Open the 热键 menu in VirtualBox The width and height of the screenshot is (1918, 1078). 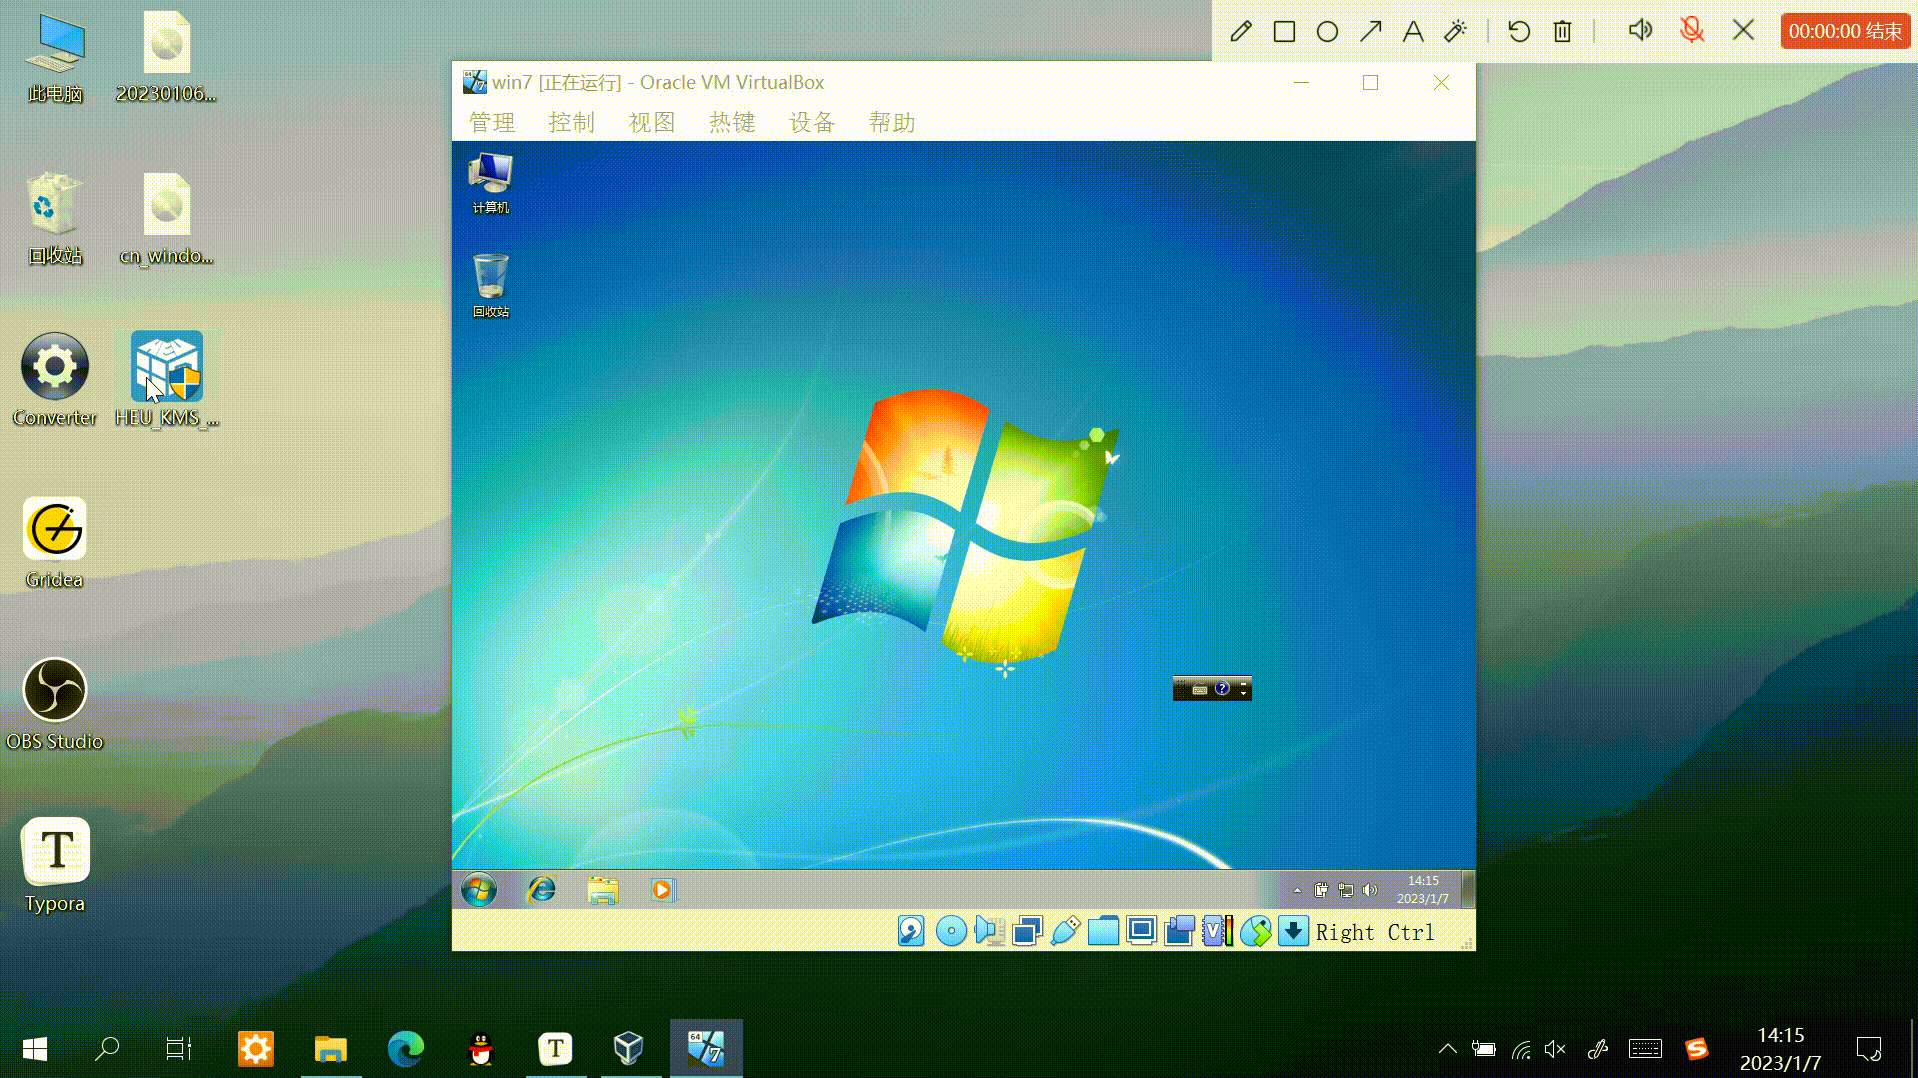(732, 122)
